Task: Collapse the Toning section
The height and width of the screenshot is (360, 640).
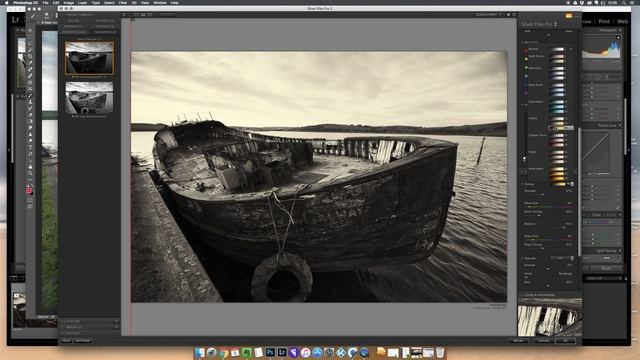Action: tap(522, 184)
